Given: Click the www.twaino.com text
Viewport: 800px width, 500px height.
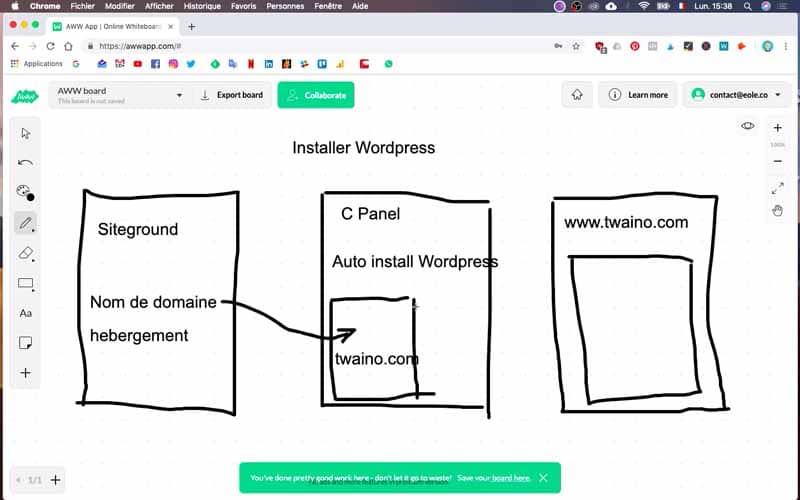Looking at the screenshot, I should pyautogui.click(x=626, y=222).
